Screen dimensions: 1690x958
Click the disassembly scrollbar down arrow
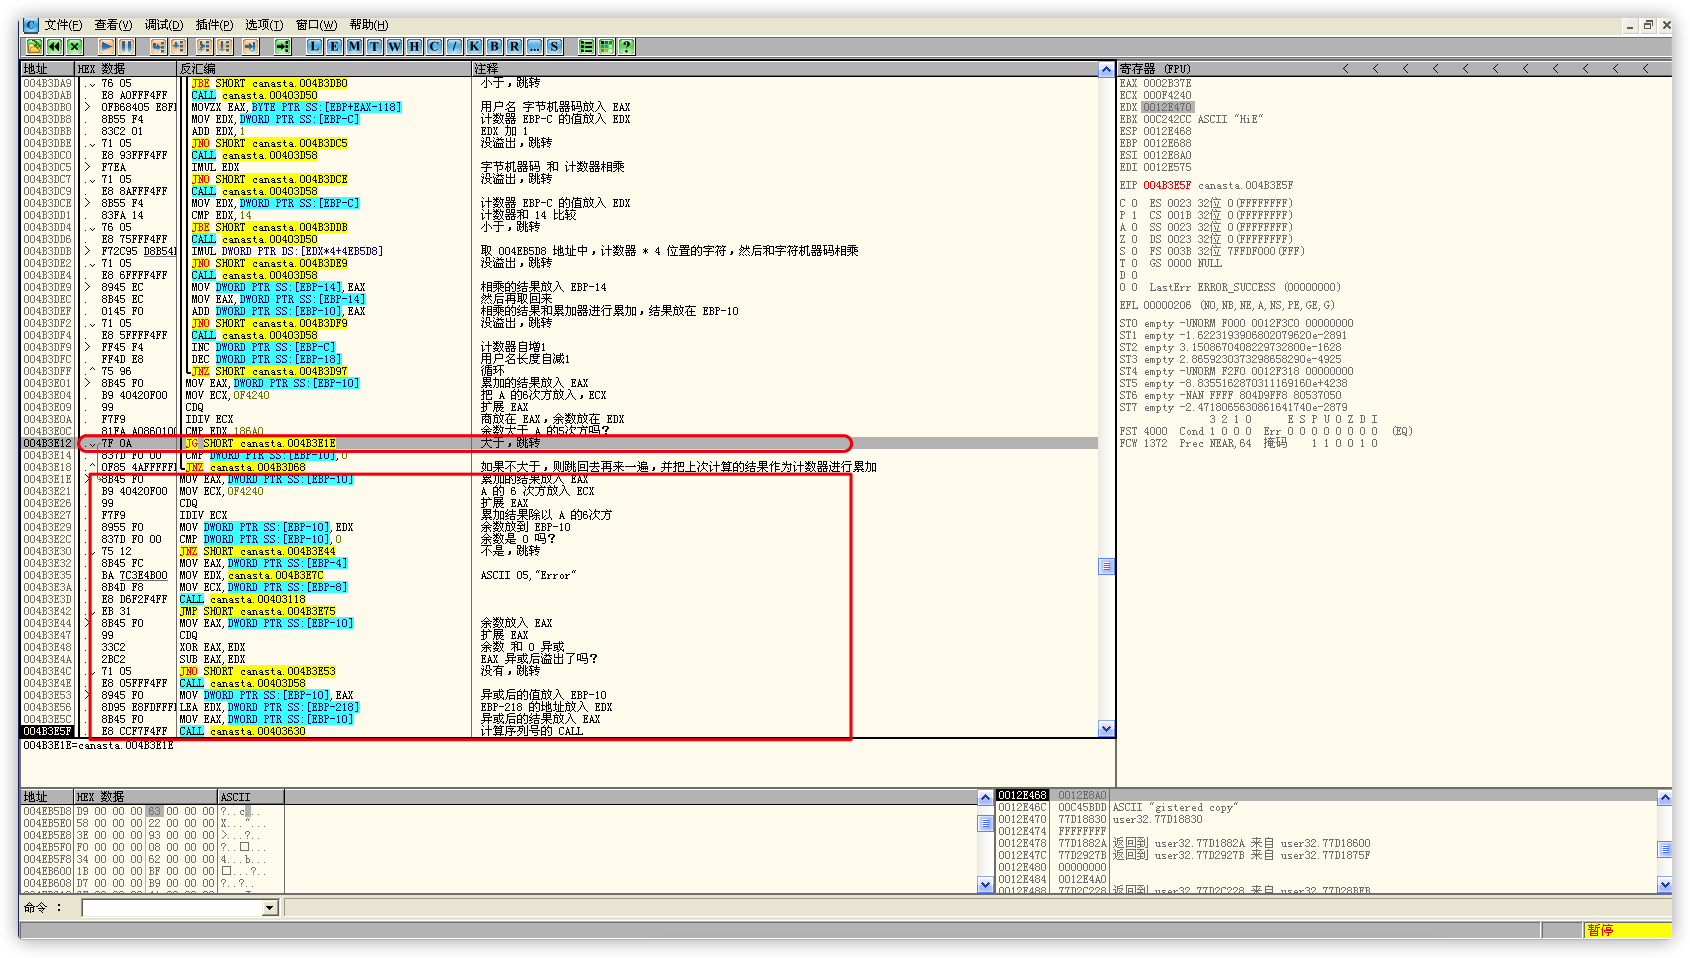pyautogui.click(x=1106, y=729)
